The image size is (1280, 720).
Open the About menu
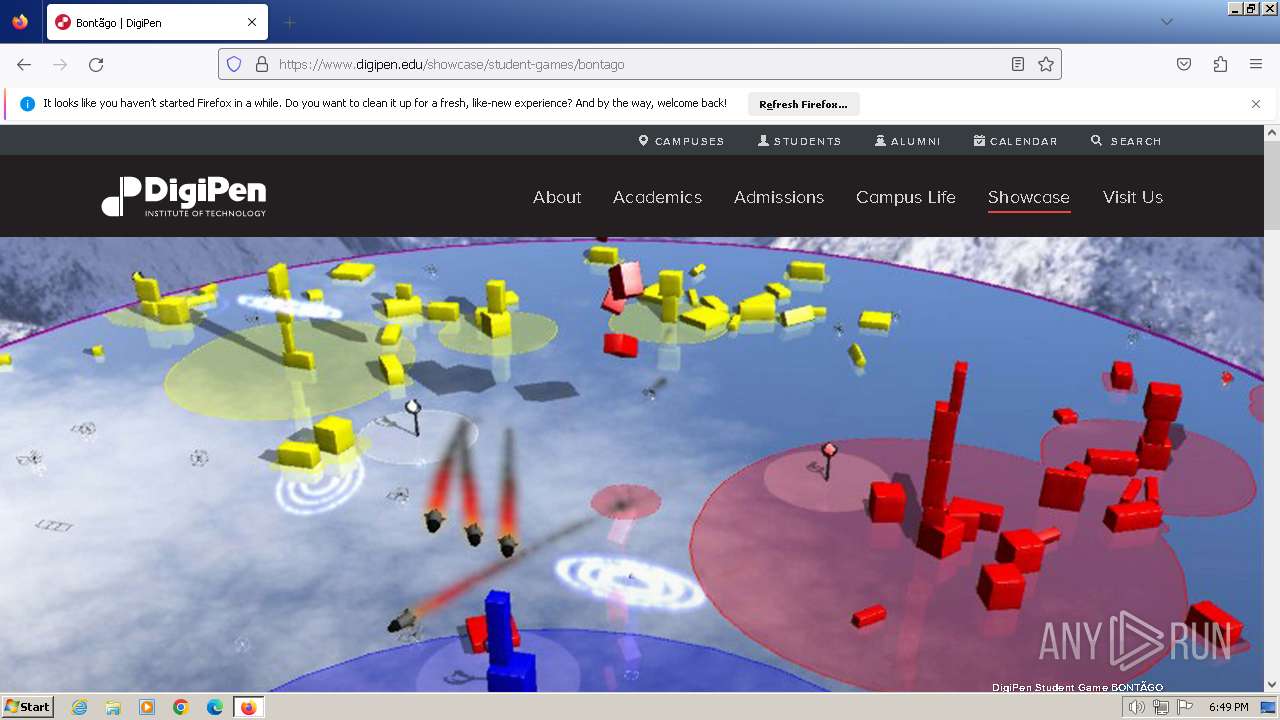coord(557,197)
